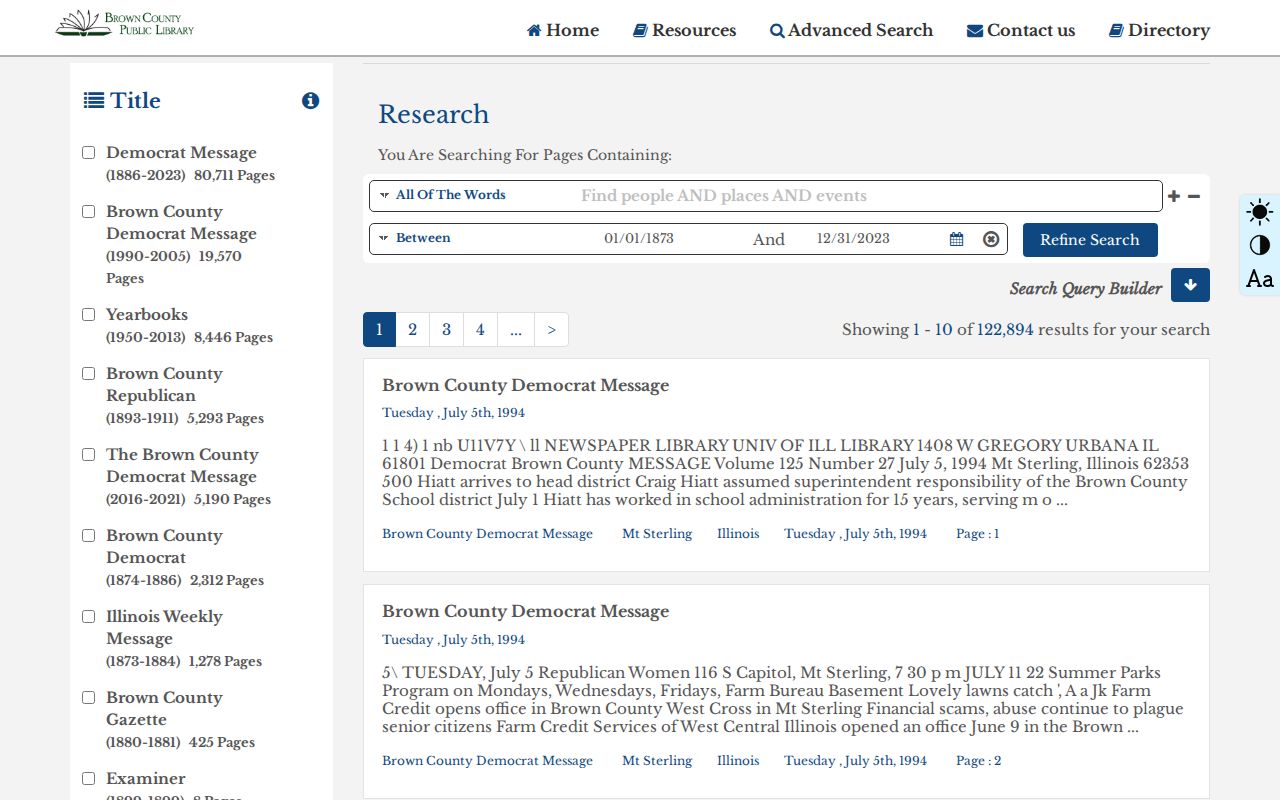Open the ellipsis pagination button
The height and width of the screenshot is (800, 1280).
[x=515, y=330]
